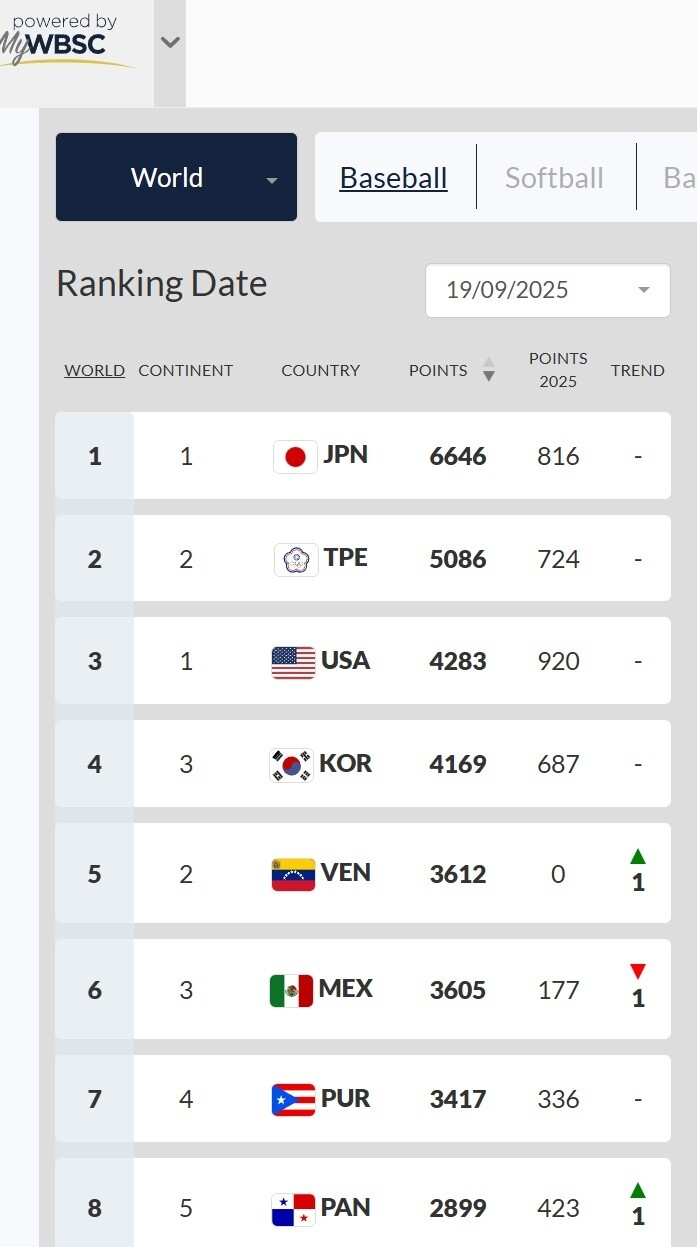The width and height of the screenshot is (697, 1247).
Task: Click the PAN row's 2899 points value
Action: coord(458,1208)
